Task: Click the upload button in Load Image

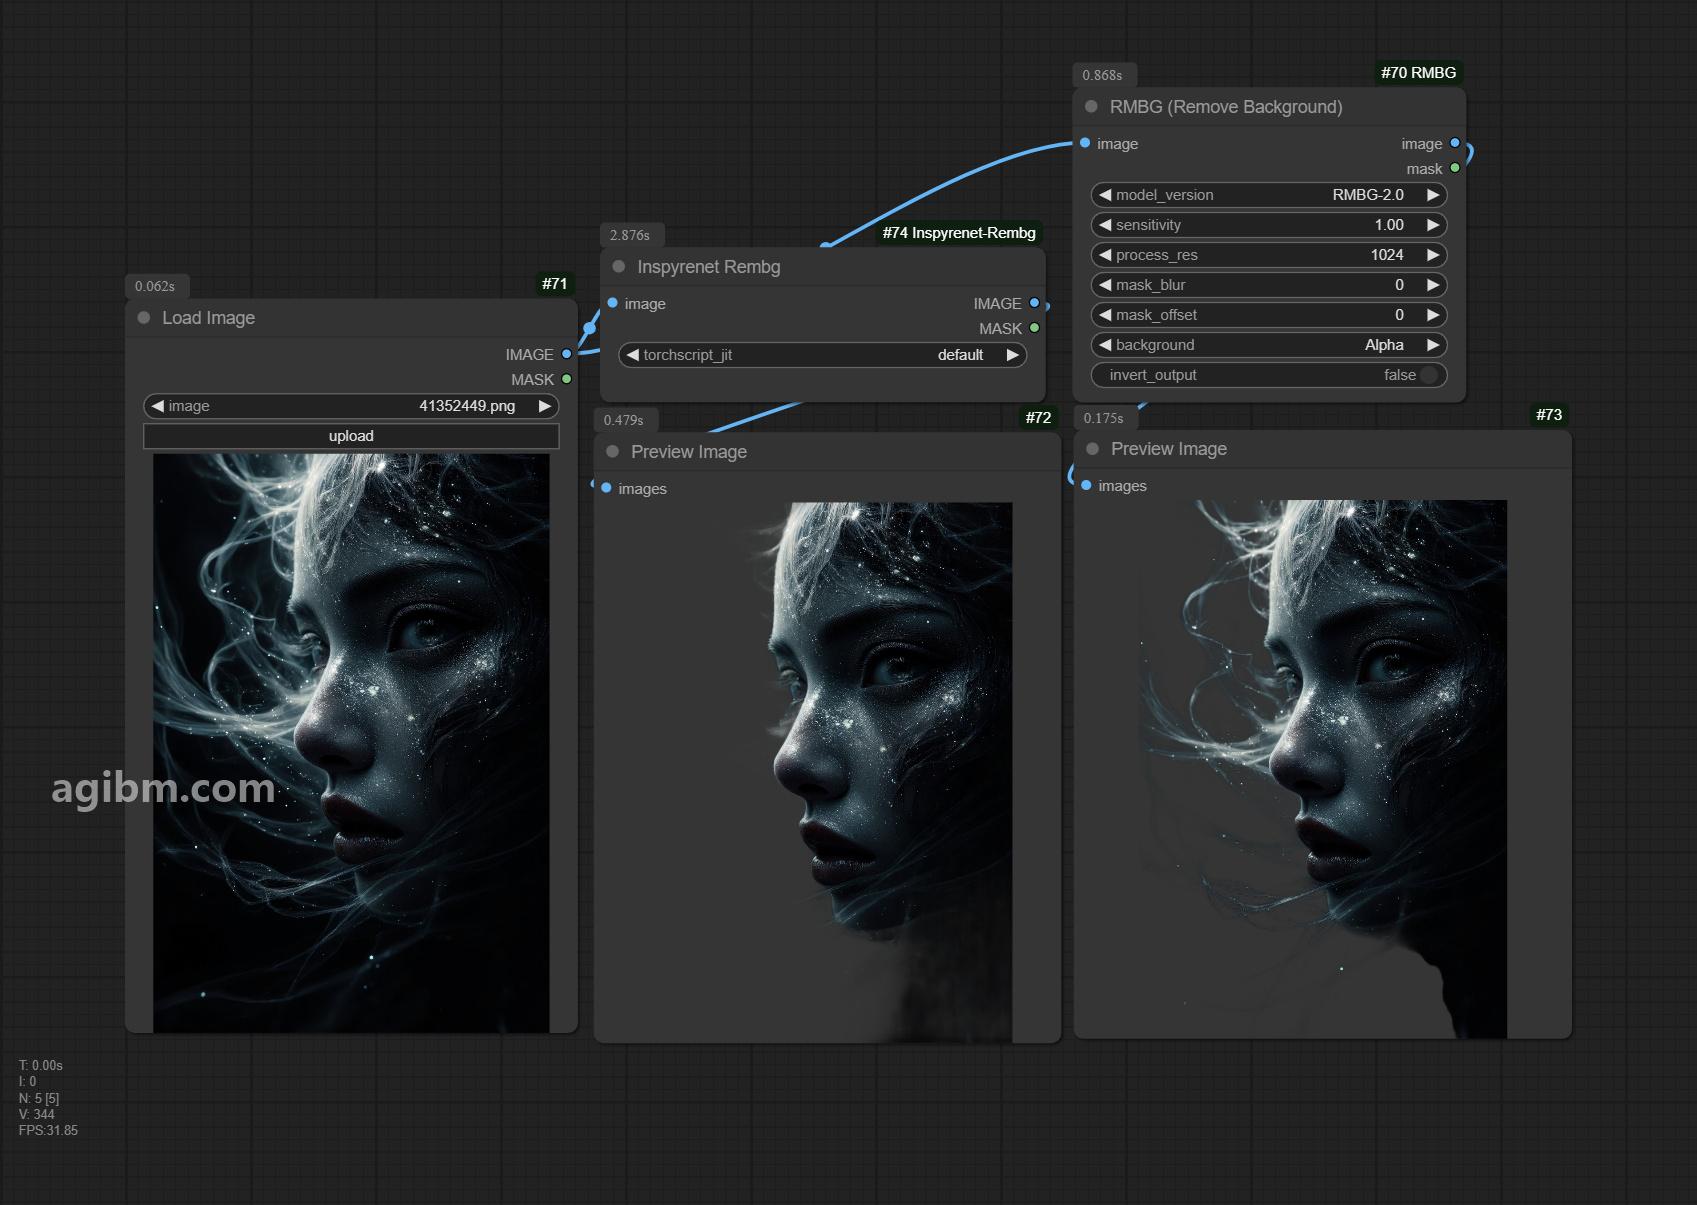Action: pos(351,436)
